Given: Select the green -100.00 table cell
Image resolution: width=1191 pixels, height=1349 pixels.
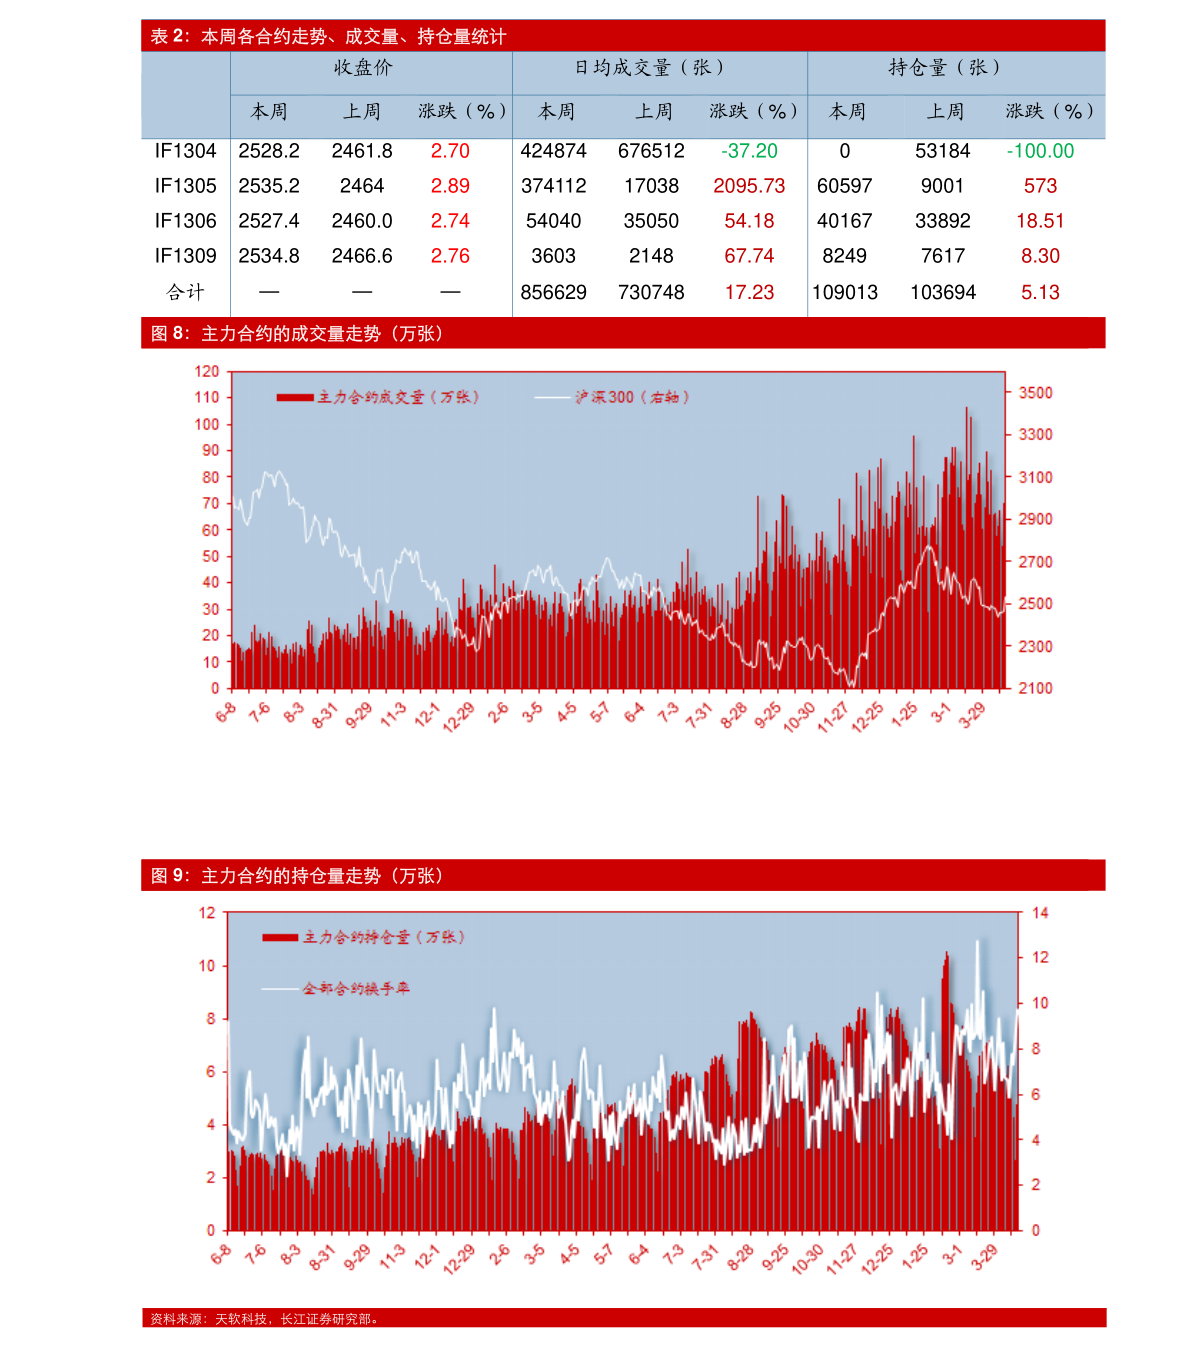Looking at the screenshot, I should pos(1040,151).
